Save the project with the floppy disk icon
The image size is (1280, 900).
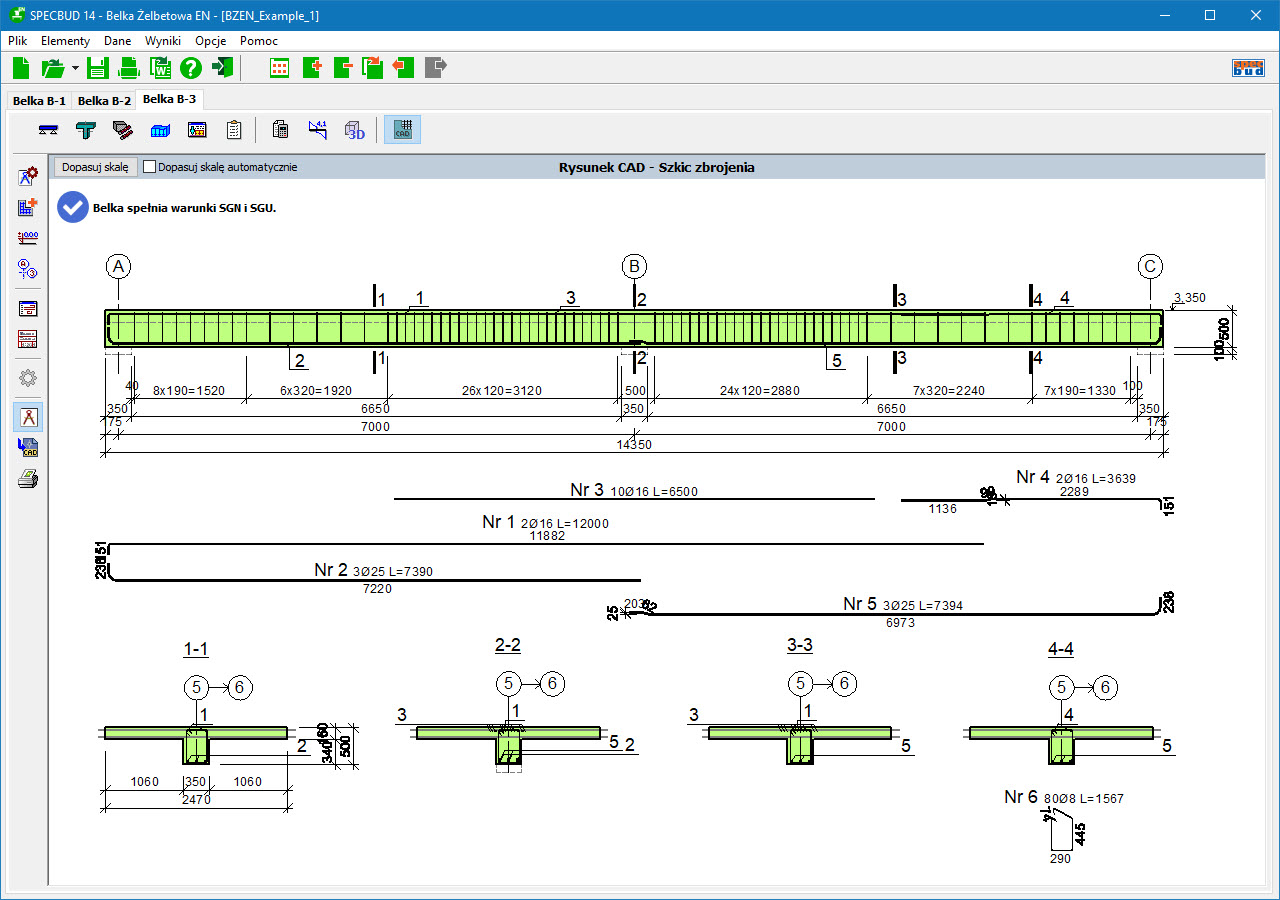click(97, 68)
